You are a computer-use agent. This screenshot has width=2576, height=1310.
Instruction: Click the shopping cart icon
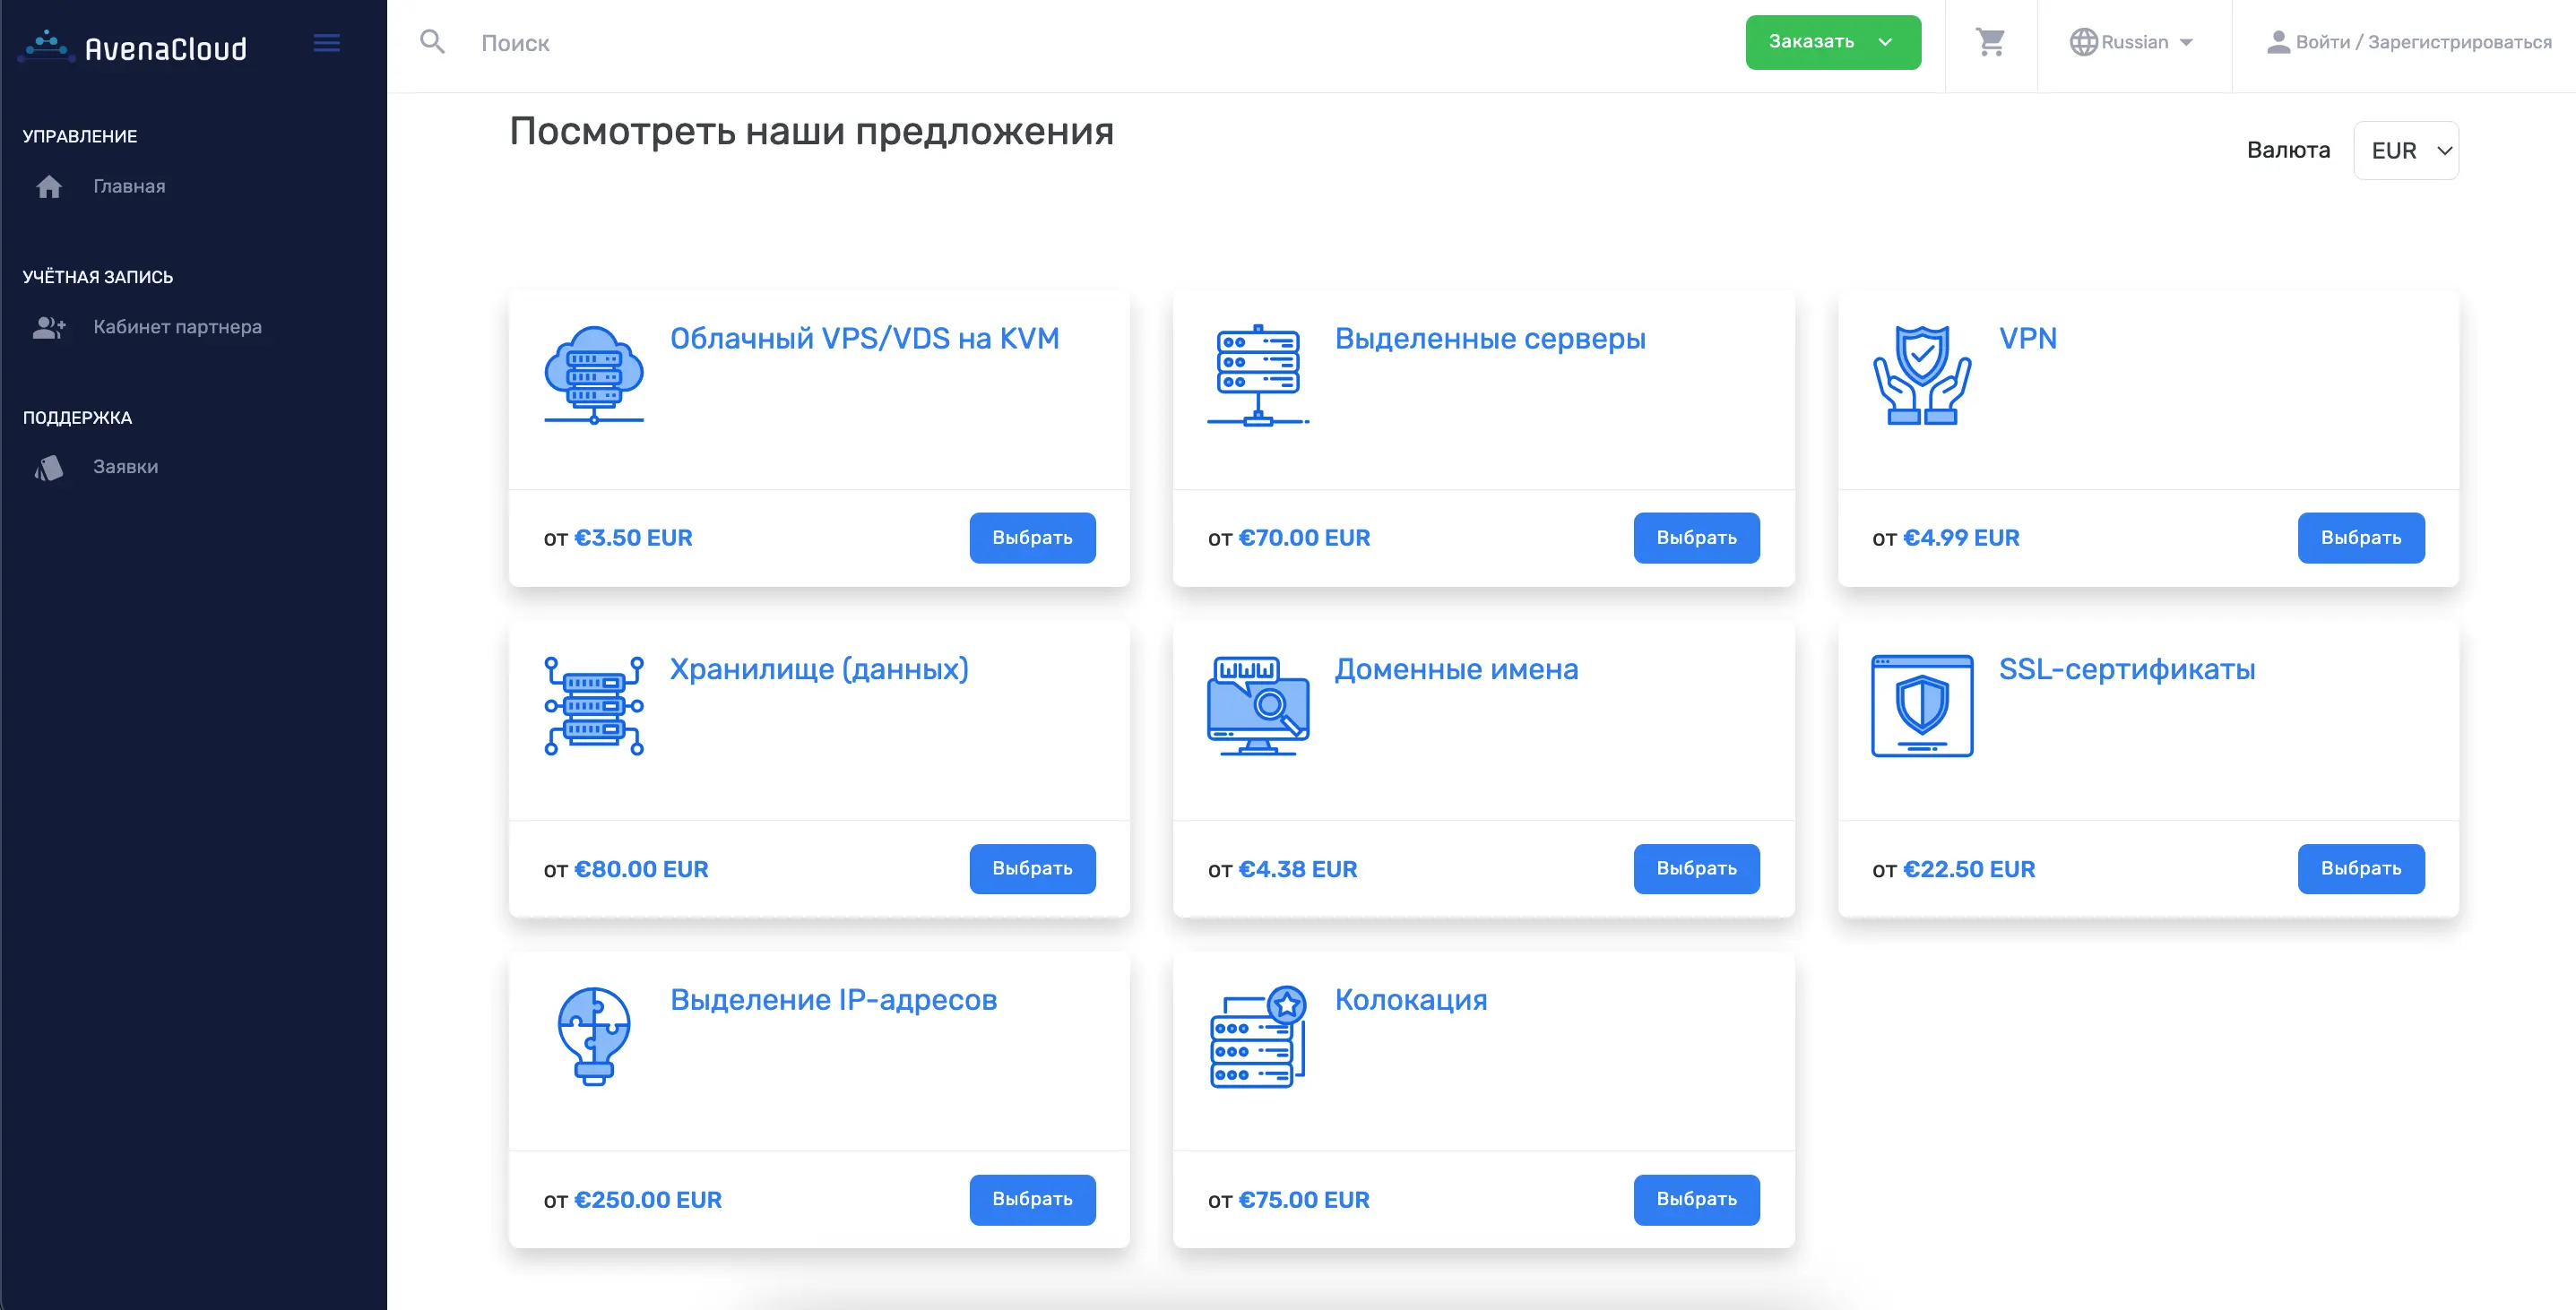tap(1990, 42)
